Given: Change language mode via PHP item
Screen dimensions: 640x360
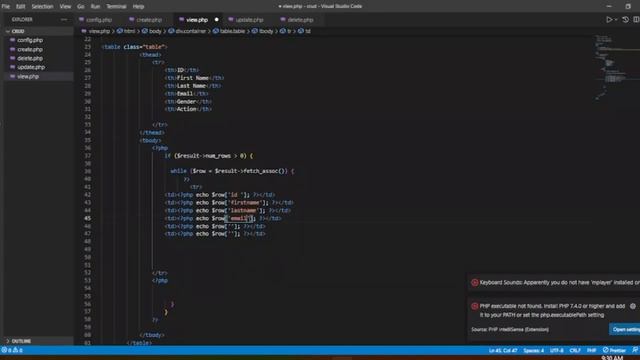Looking at the screenshot, I should click(591, 350).
